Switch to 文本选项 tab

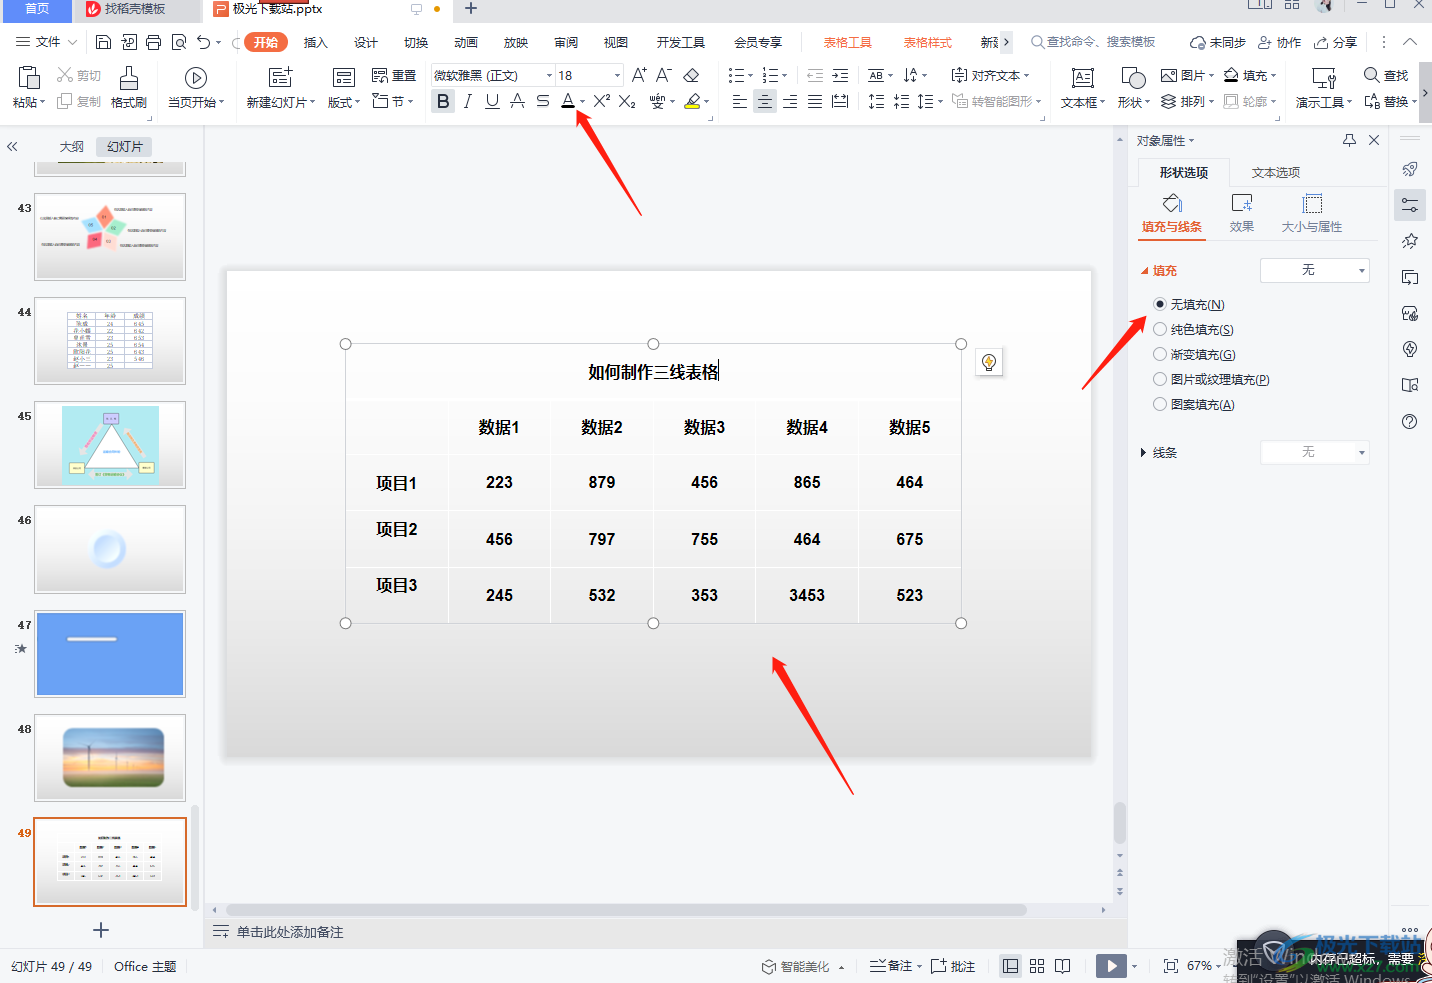[x=1276, y=172]
